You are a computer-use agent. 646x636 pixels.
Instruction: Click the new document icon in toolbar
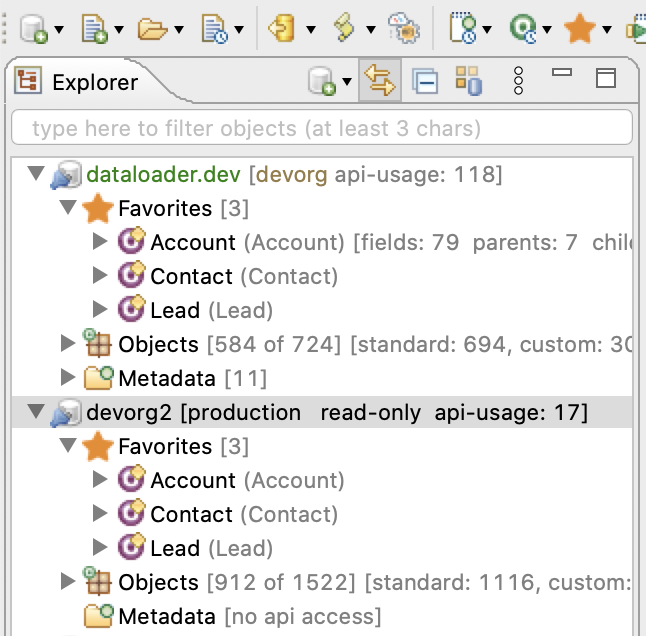coord(95,29)
